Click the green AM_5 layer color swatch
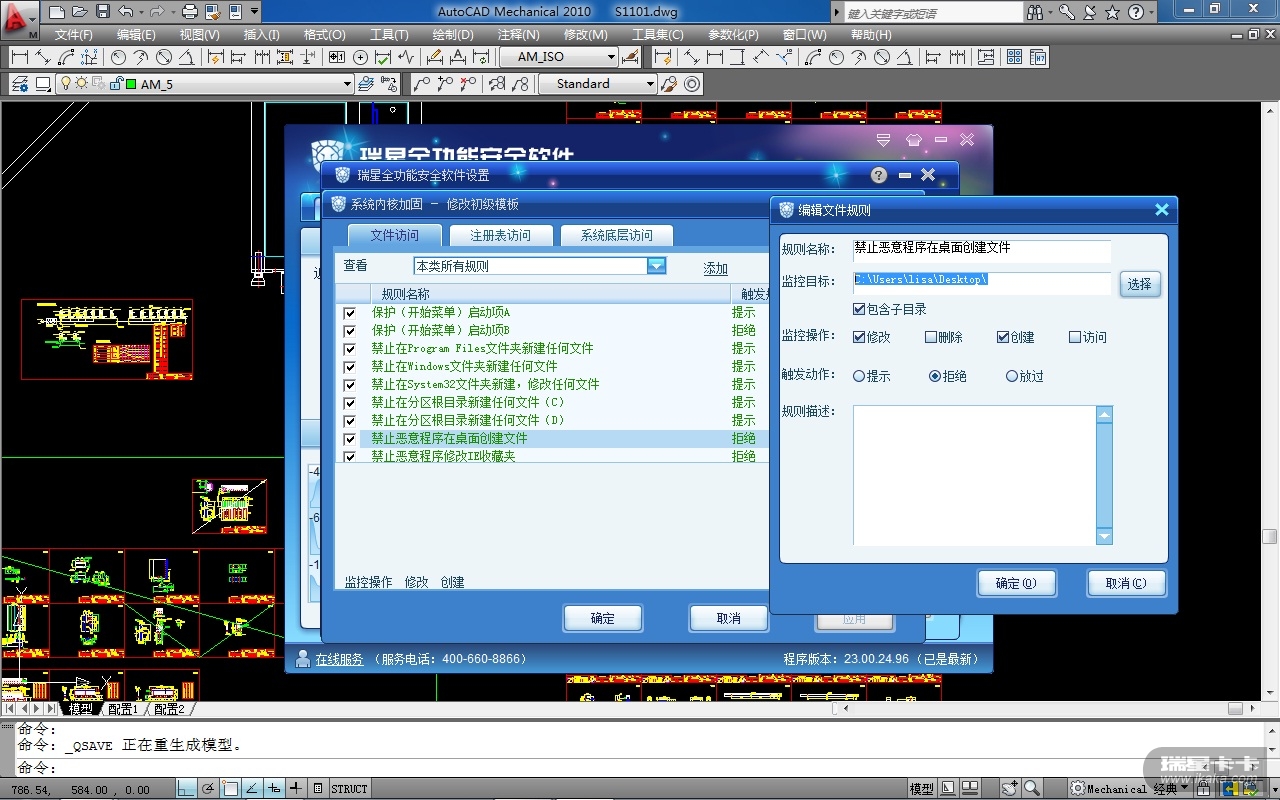 click(x=131, y=84)
